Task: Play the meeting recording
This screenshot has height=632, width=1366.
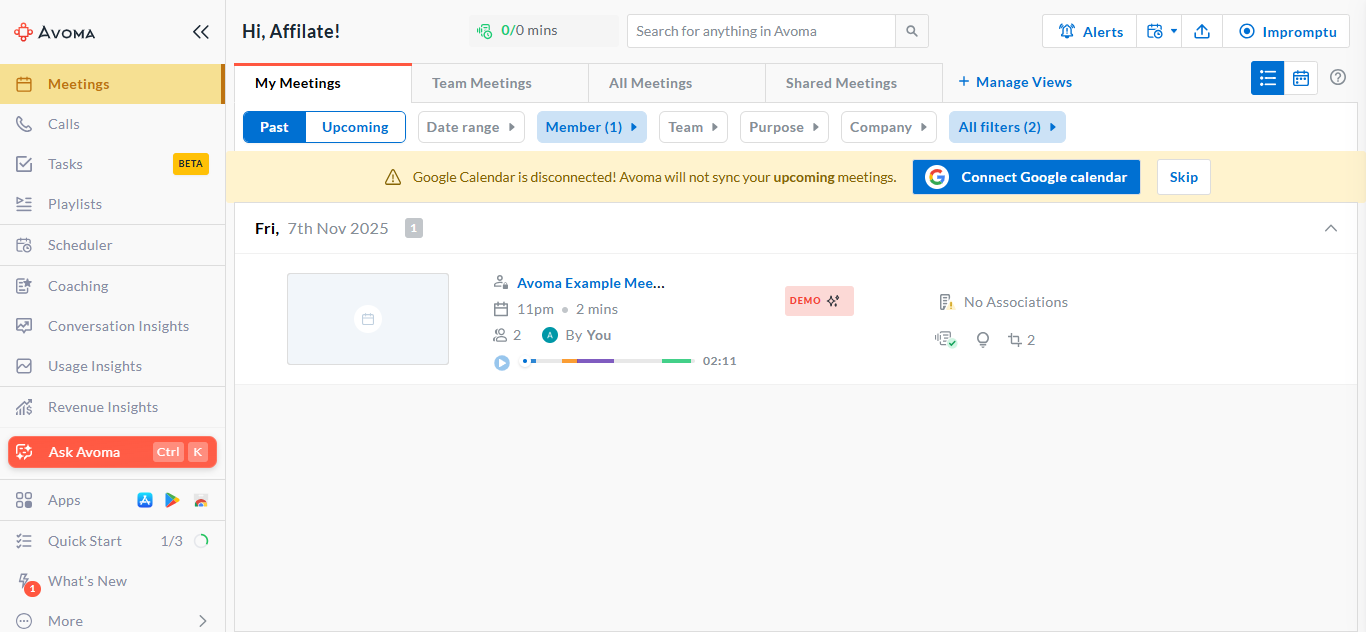Action: click(x=502, y=362)
